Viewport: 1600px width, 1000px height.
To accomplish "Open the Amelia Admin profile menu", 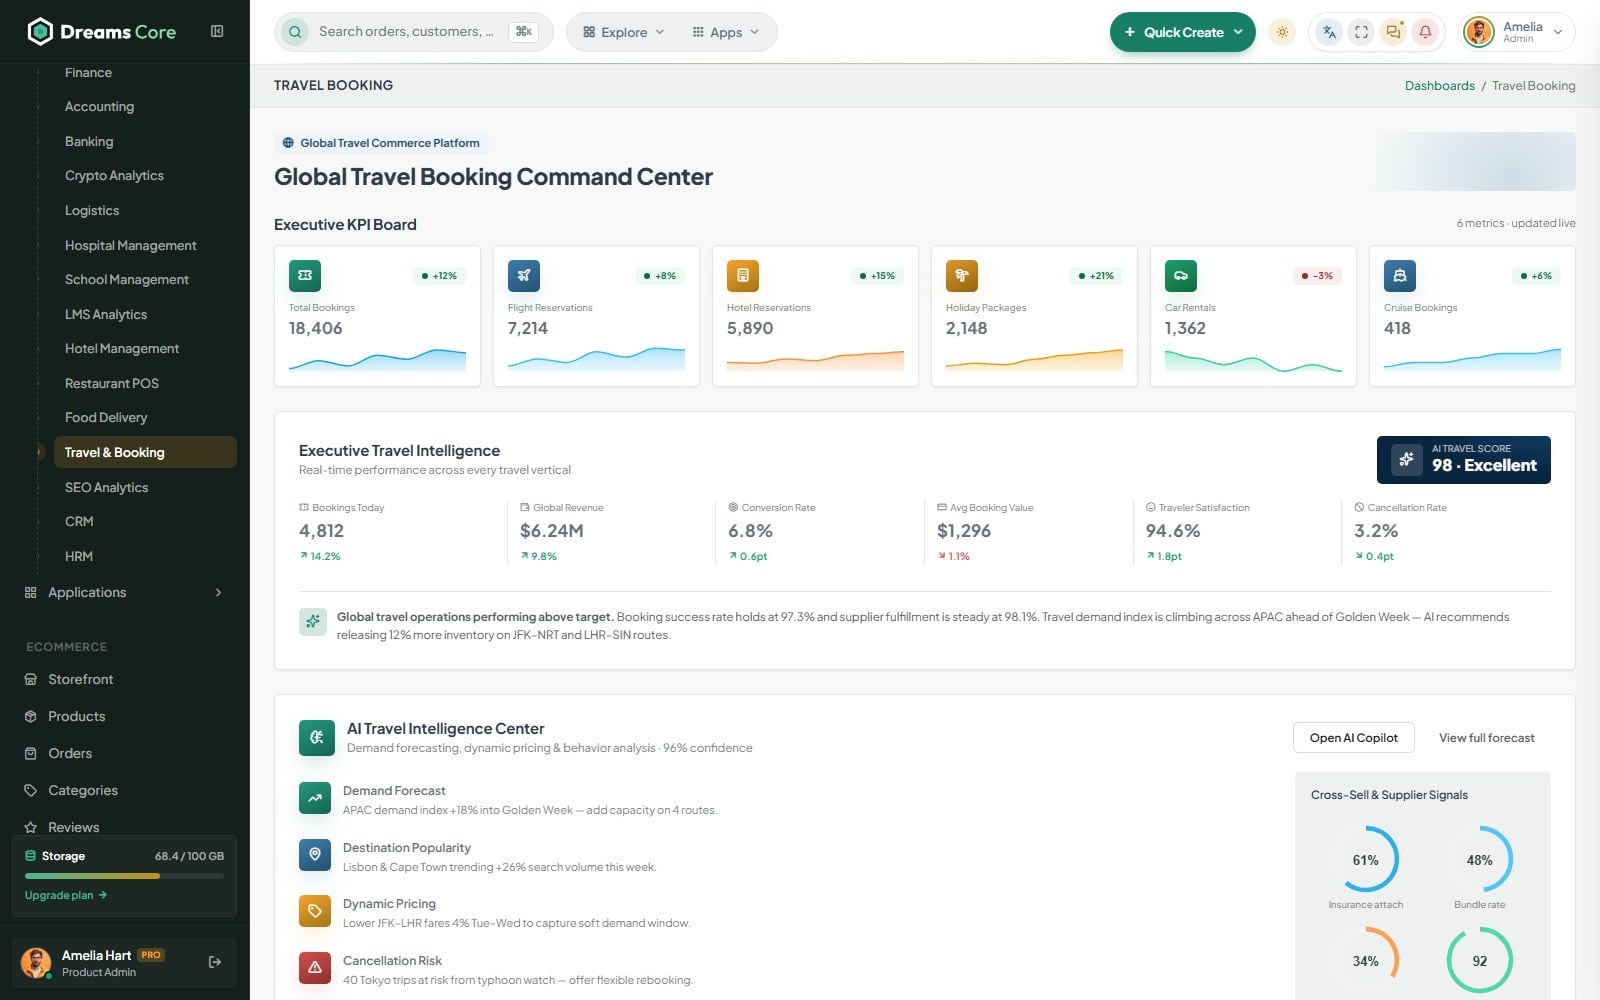I will point(1517,32).
